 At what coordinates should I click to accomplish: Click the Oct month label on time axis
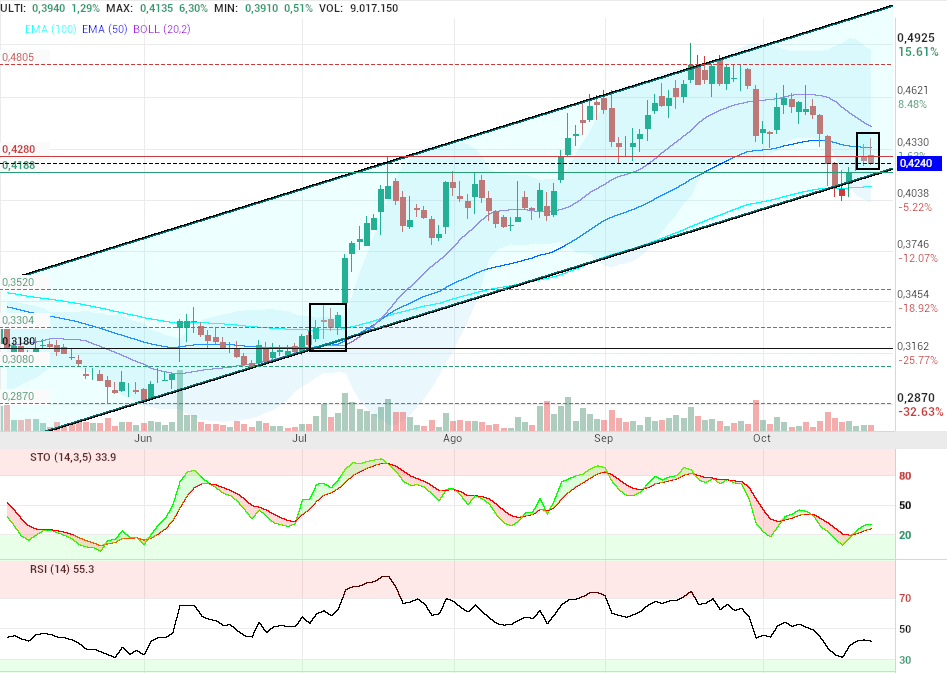[762, 438]
